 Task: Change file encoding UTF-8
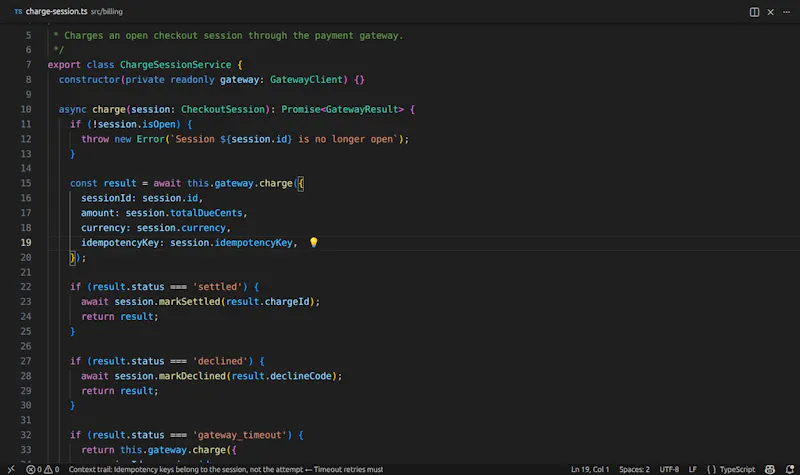tap(669, 469)
